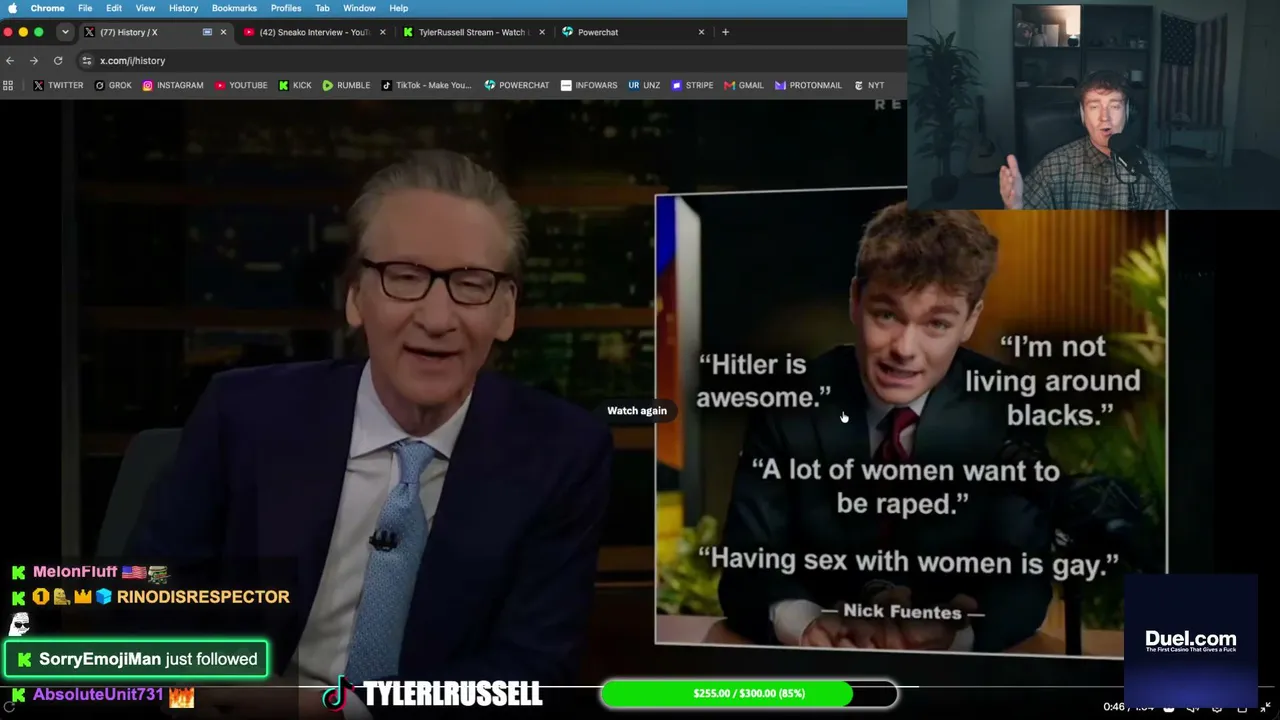Open the NYT bookmark
Viewport: 1280px width, 720px height.
coord(869,86)
